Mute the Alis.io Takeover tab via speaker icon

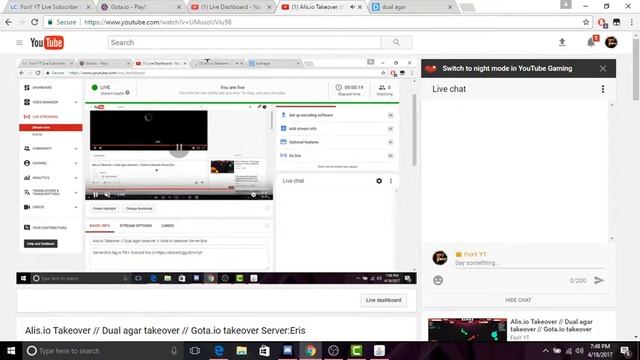point(352,7)
